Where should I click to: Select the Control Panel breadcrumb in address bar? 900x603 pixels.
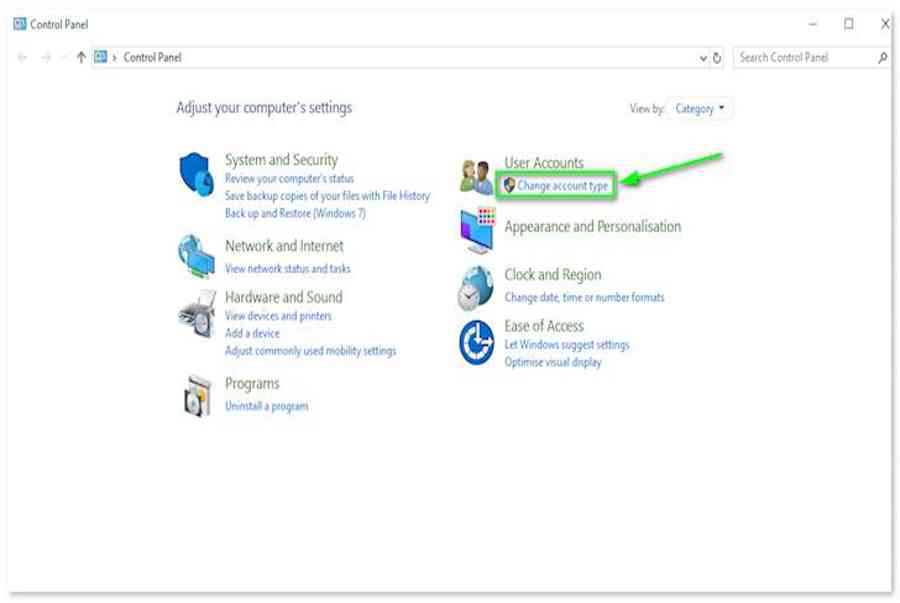tap(152, 57)
